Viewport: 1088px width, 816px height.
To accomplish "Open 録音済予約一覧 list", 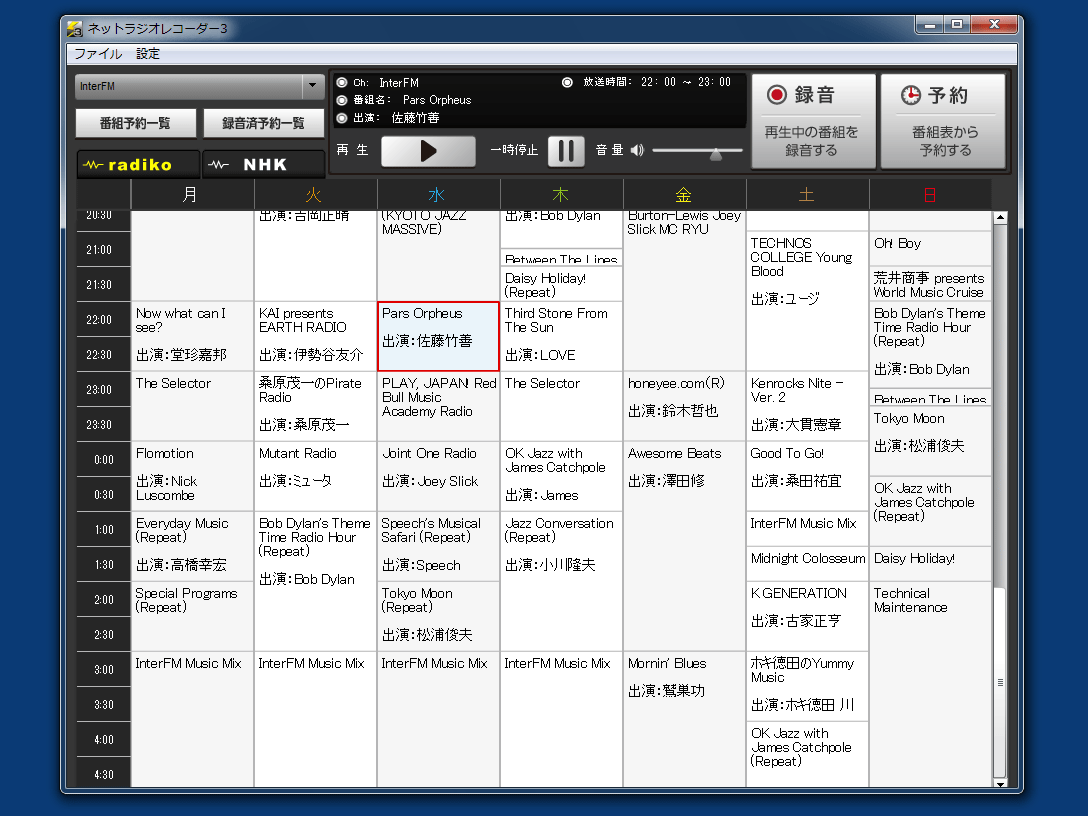I will point(264,124).
